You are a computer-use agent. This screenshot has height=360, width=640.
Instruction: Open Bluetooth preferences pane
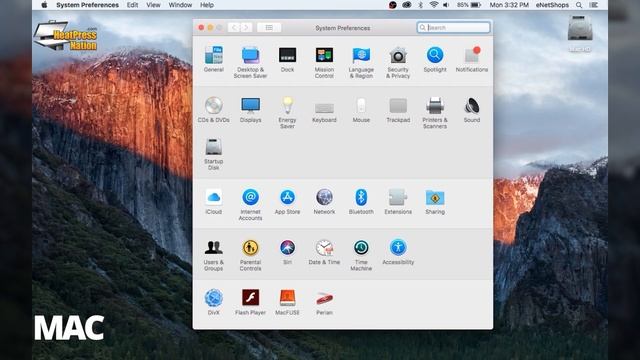(x=361, y=202)
